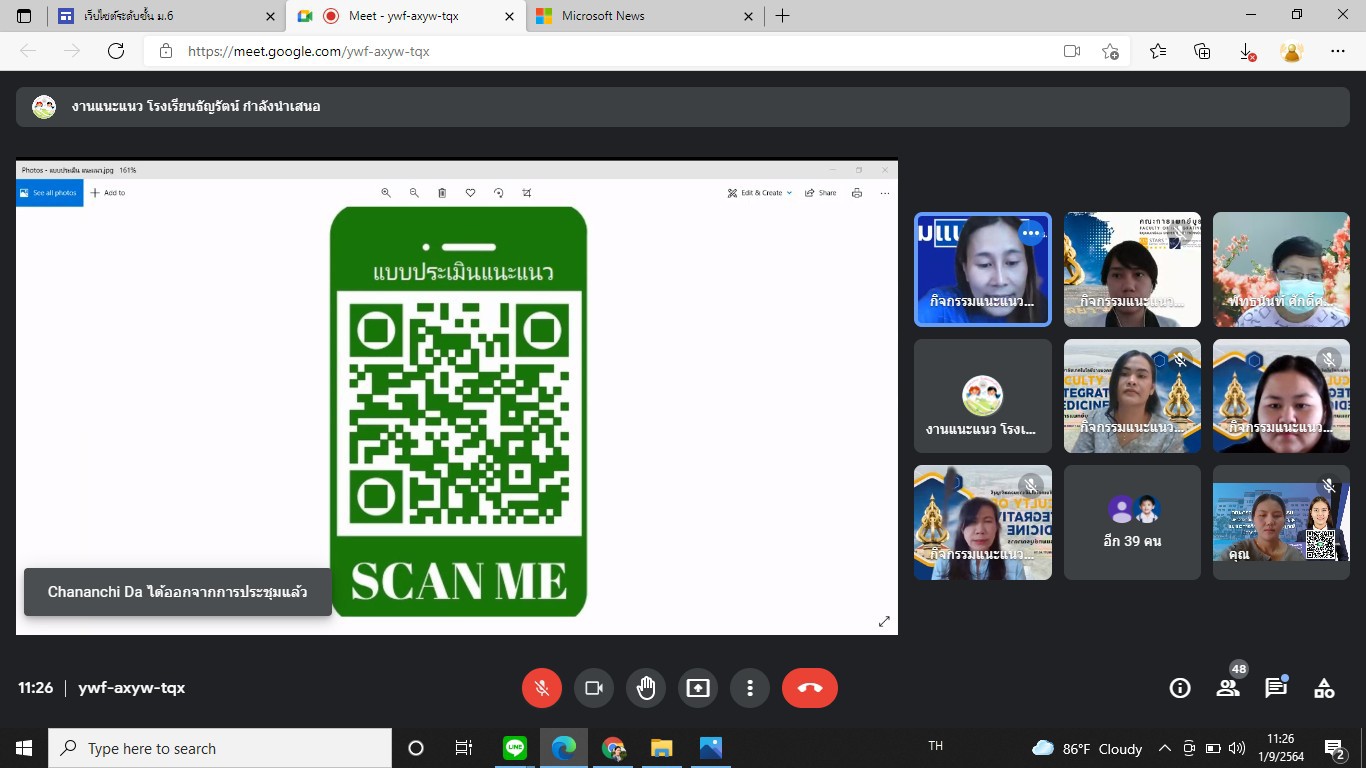Close the เว็บไซต์ระดับชั้น ม.6 tab

[270, 16]
